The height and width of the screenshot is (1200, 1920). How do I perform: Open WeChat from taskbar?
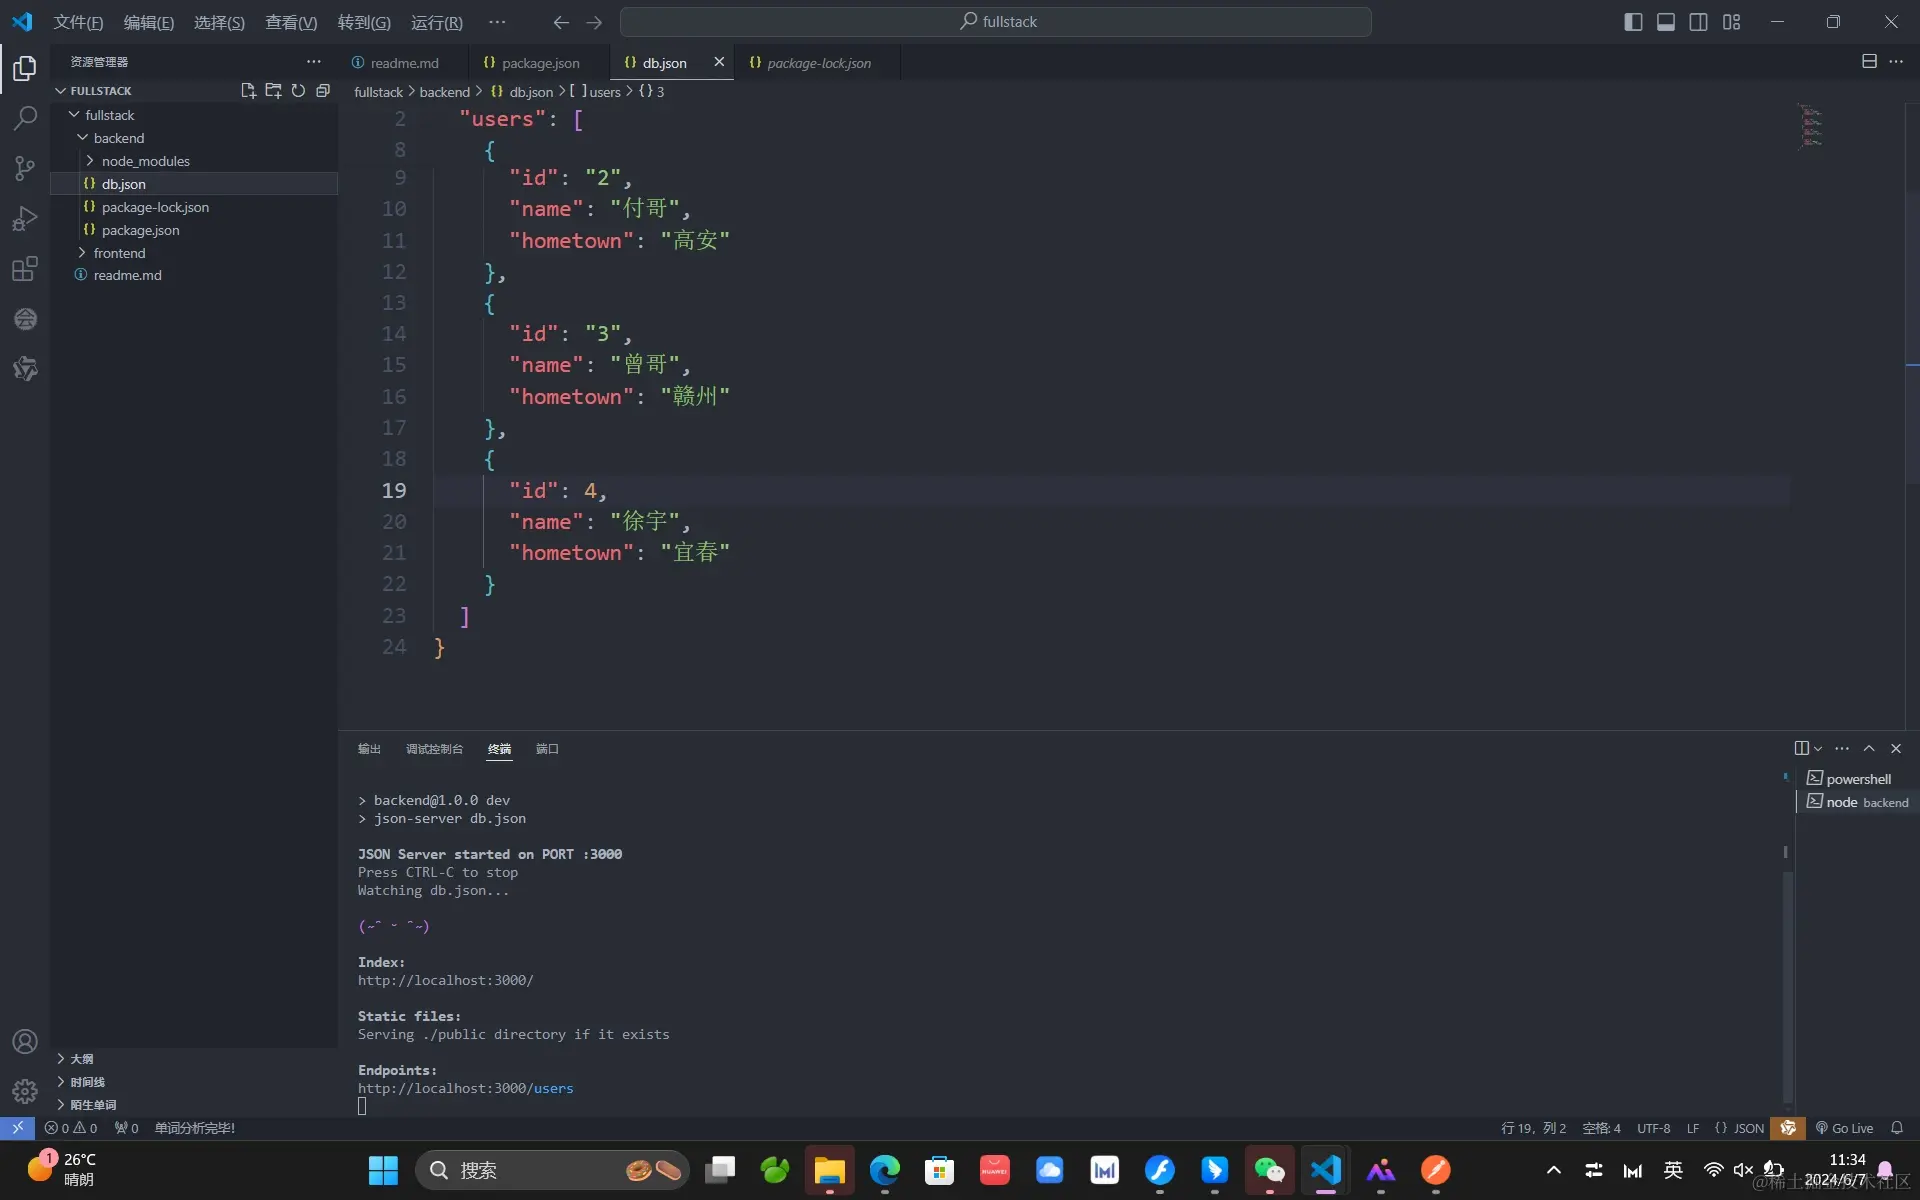[x=1269, y=1170]
